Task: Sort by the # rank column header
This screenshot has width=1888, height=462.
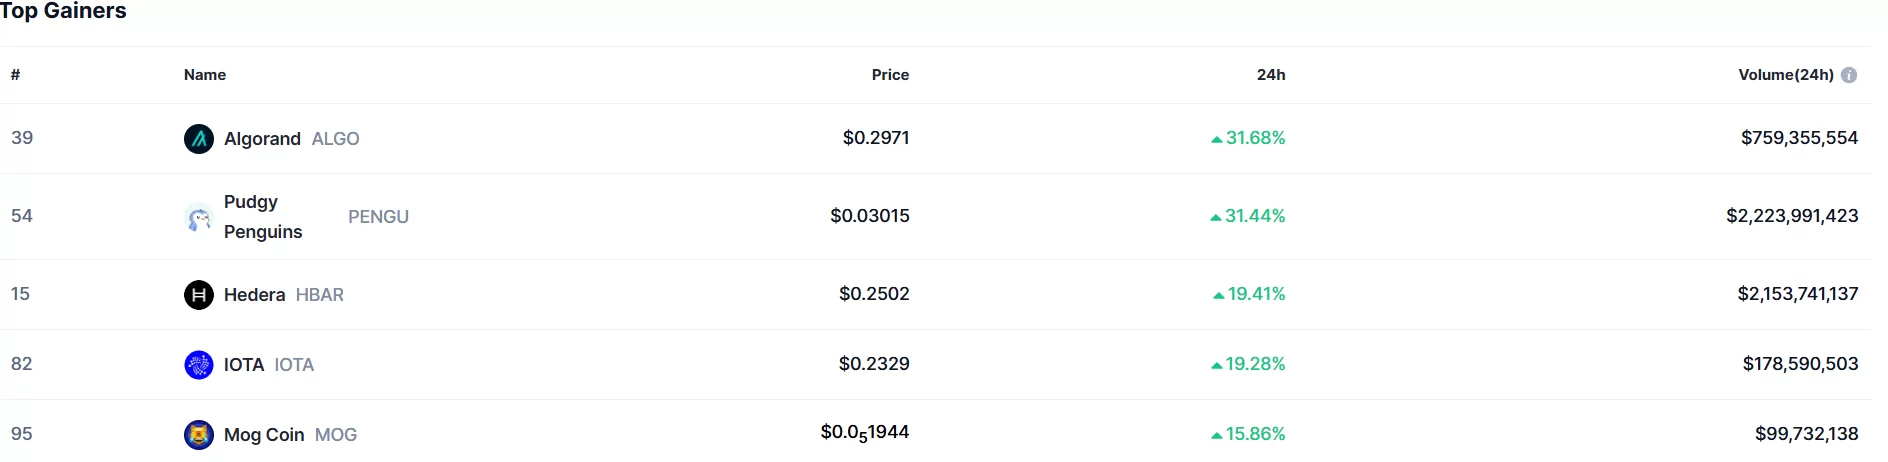Action: [x=15, y=75]
